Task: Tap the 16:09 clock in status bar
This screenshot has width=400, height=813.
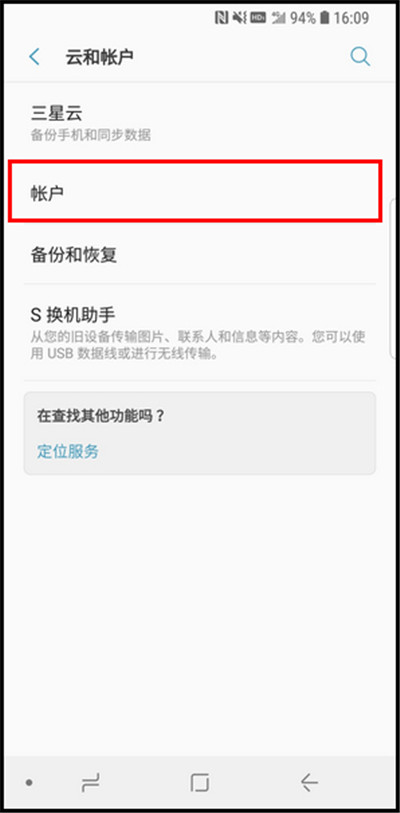Action: tap(351, 18)
